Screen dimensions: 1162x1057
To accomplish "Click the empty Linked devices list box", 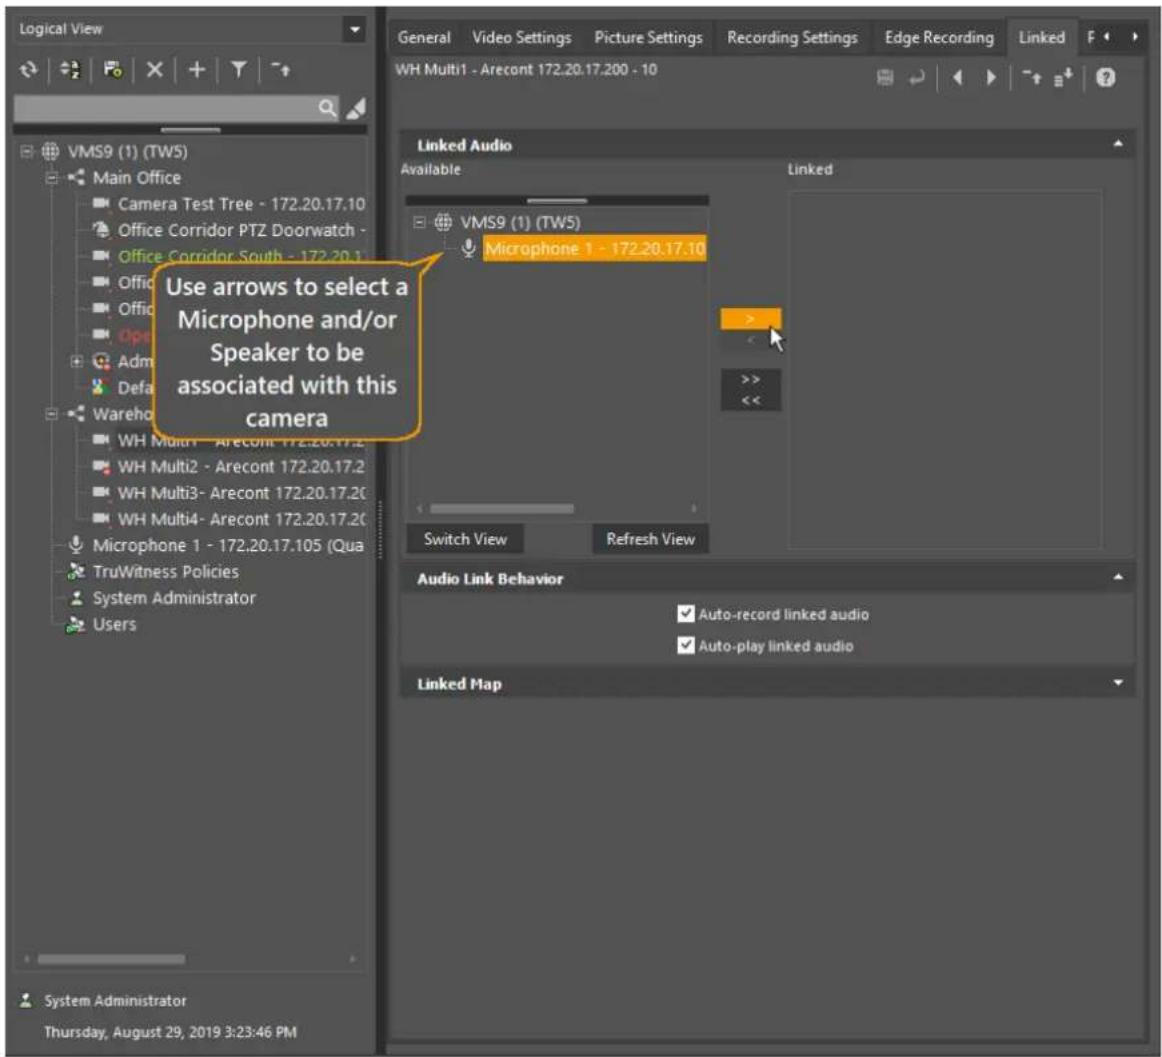I will pos(945,368).
